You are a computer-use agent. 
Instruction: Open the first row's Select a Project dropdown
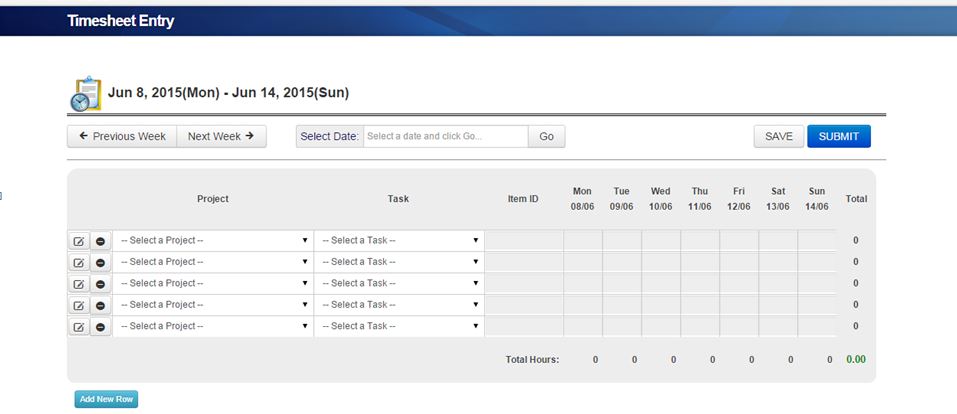[212, 240]
